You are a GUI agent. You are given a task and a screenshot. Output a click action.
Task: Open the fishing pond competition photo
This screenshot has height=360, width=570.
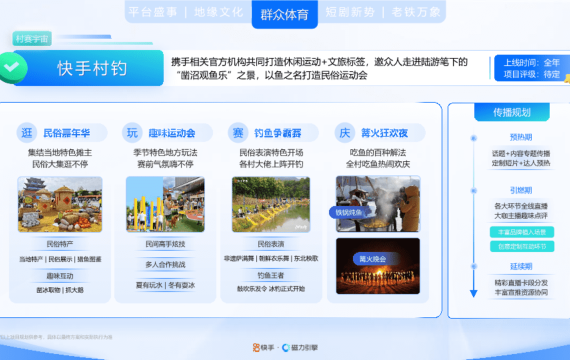coord(271,204)
